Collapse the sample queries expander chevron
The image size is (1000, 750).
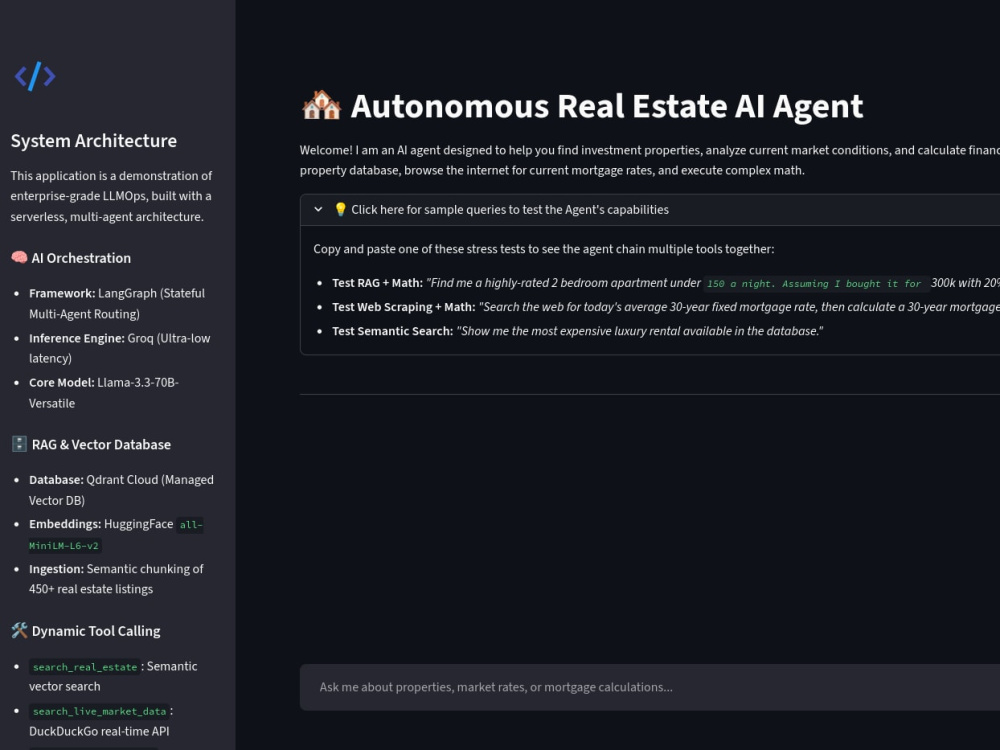tap(318, 209)
